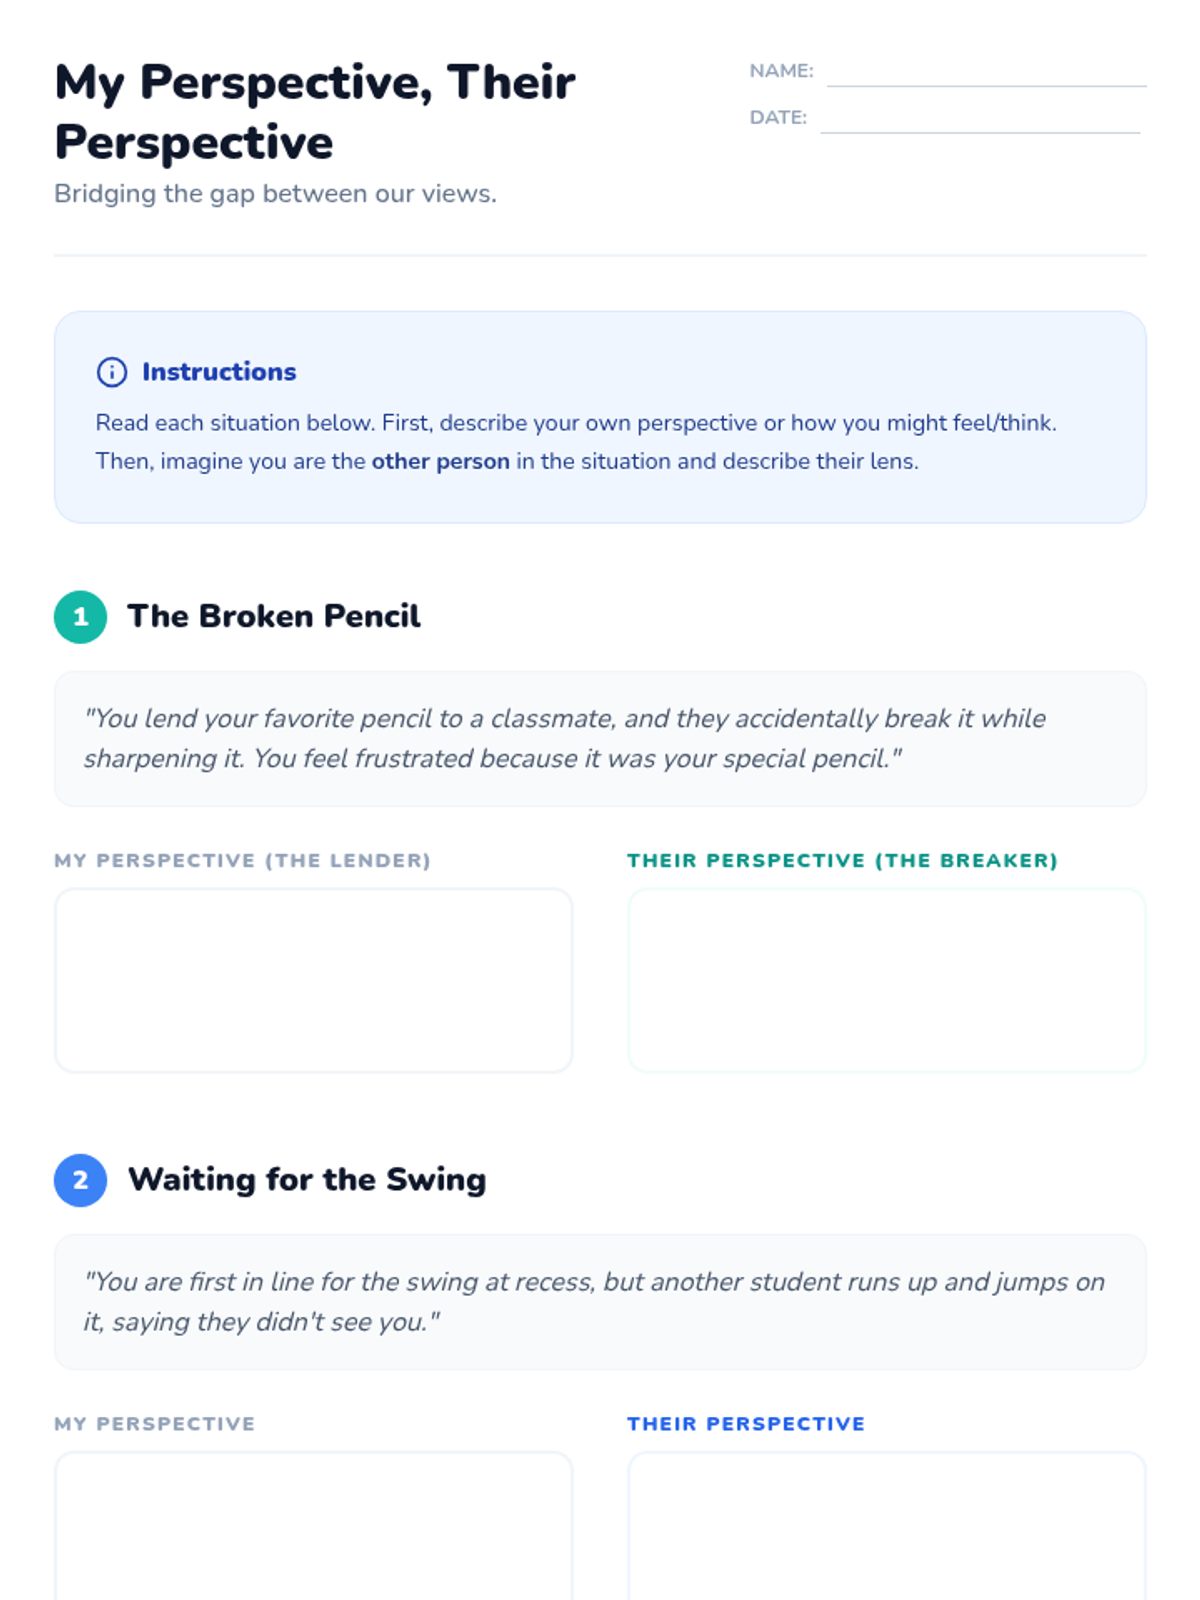
Task: Click the blue Their Perspective label
Action: coord(746,1423)
